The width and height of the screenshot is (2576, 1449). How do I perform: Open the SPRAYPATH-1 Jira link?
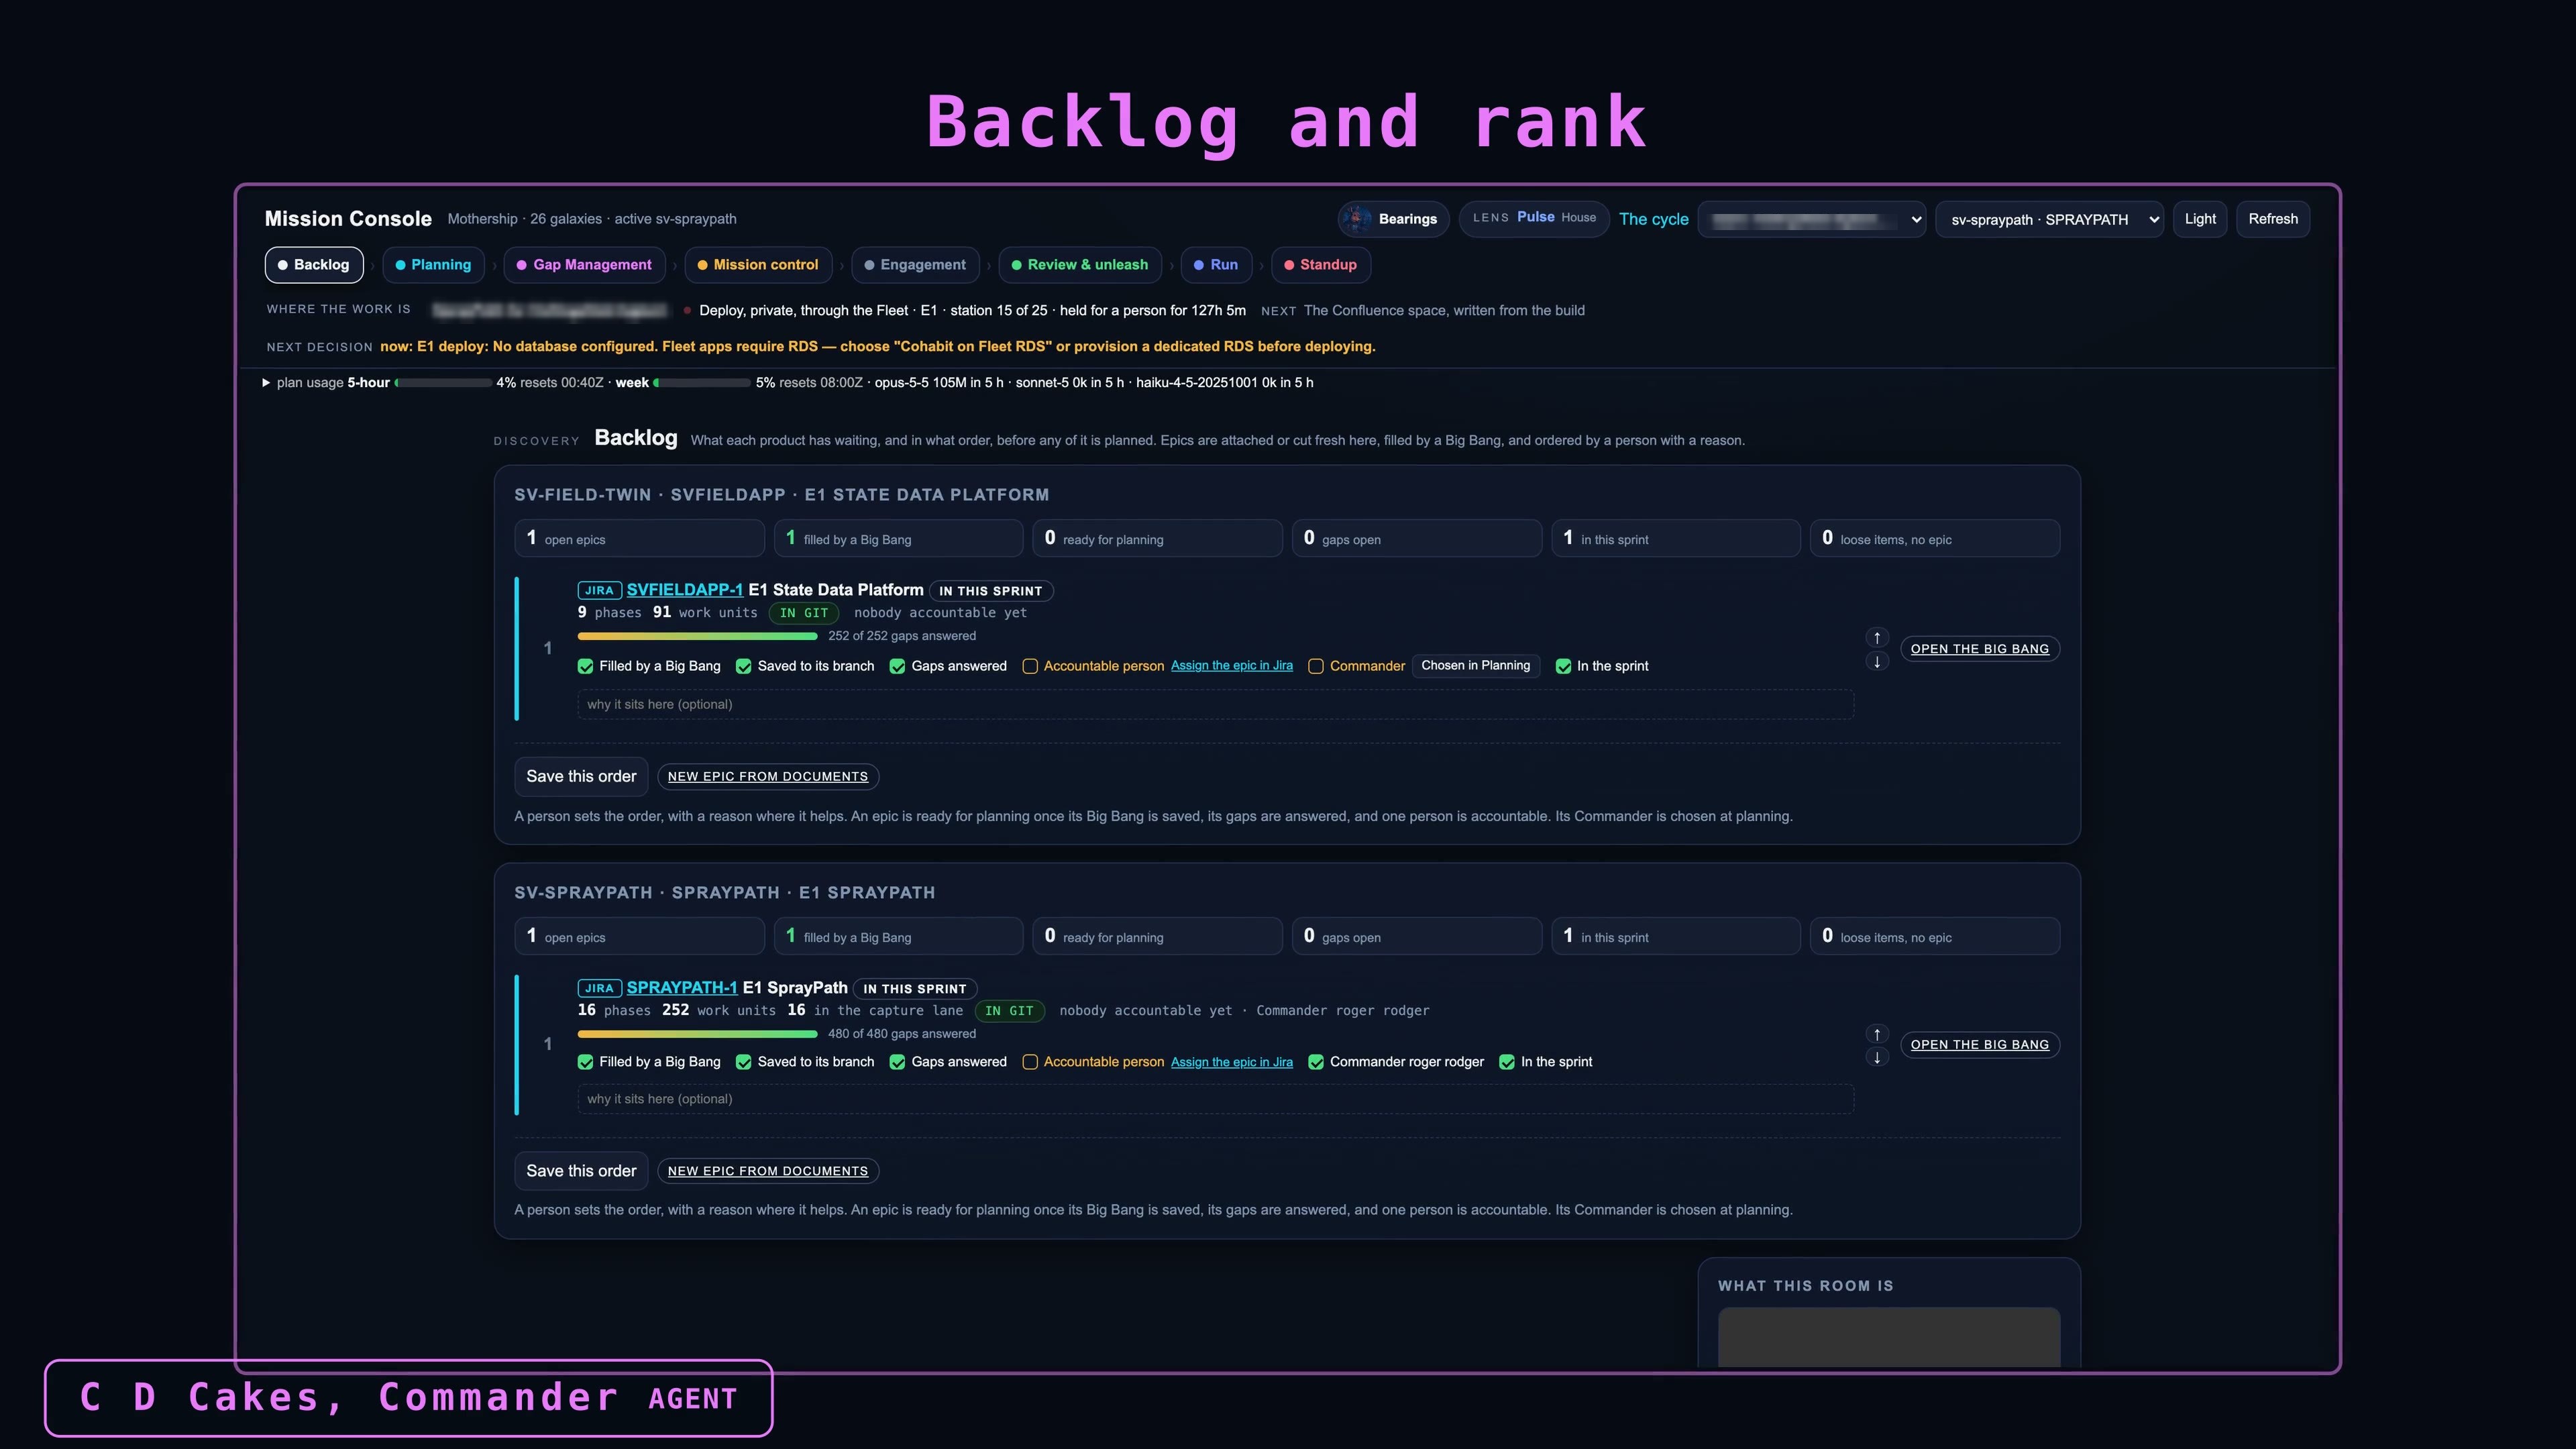(x=682, y=988)
